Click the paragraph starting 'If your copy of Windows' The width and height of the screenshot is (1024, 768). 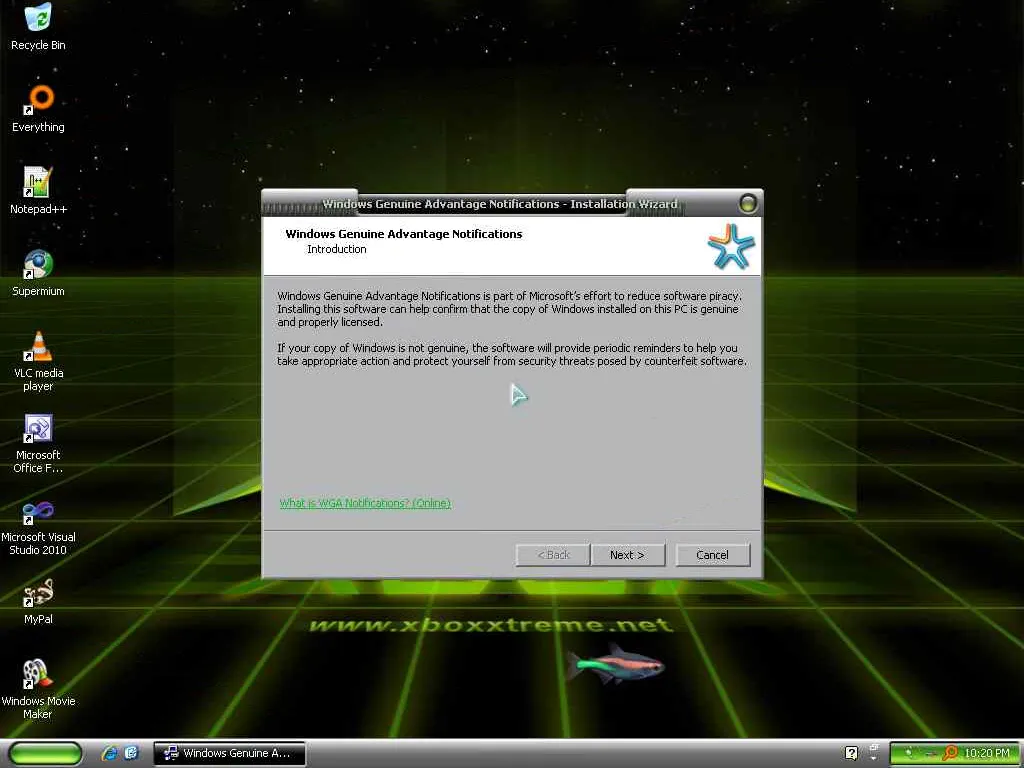tap(512, 355)
